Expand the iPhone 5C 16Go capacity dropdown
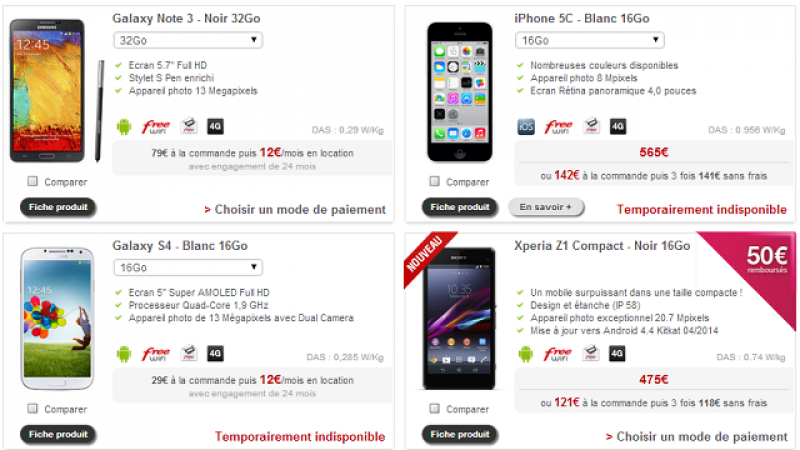The height and width of the screenshot is (450, 800). [590, 40]
